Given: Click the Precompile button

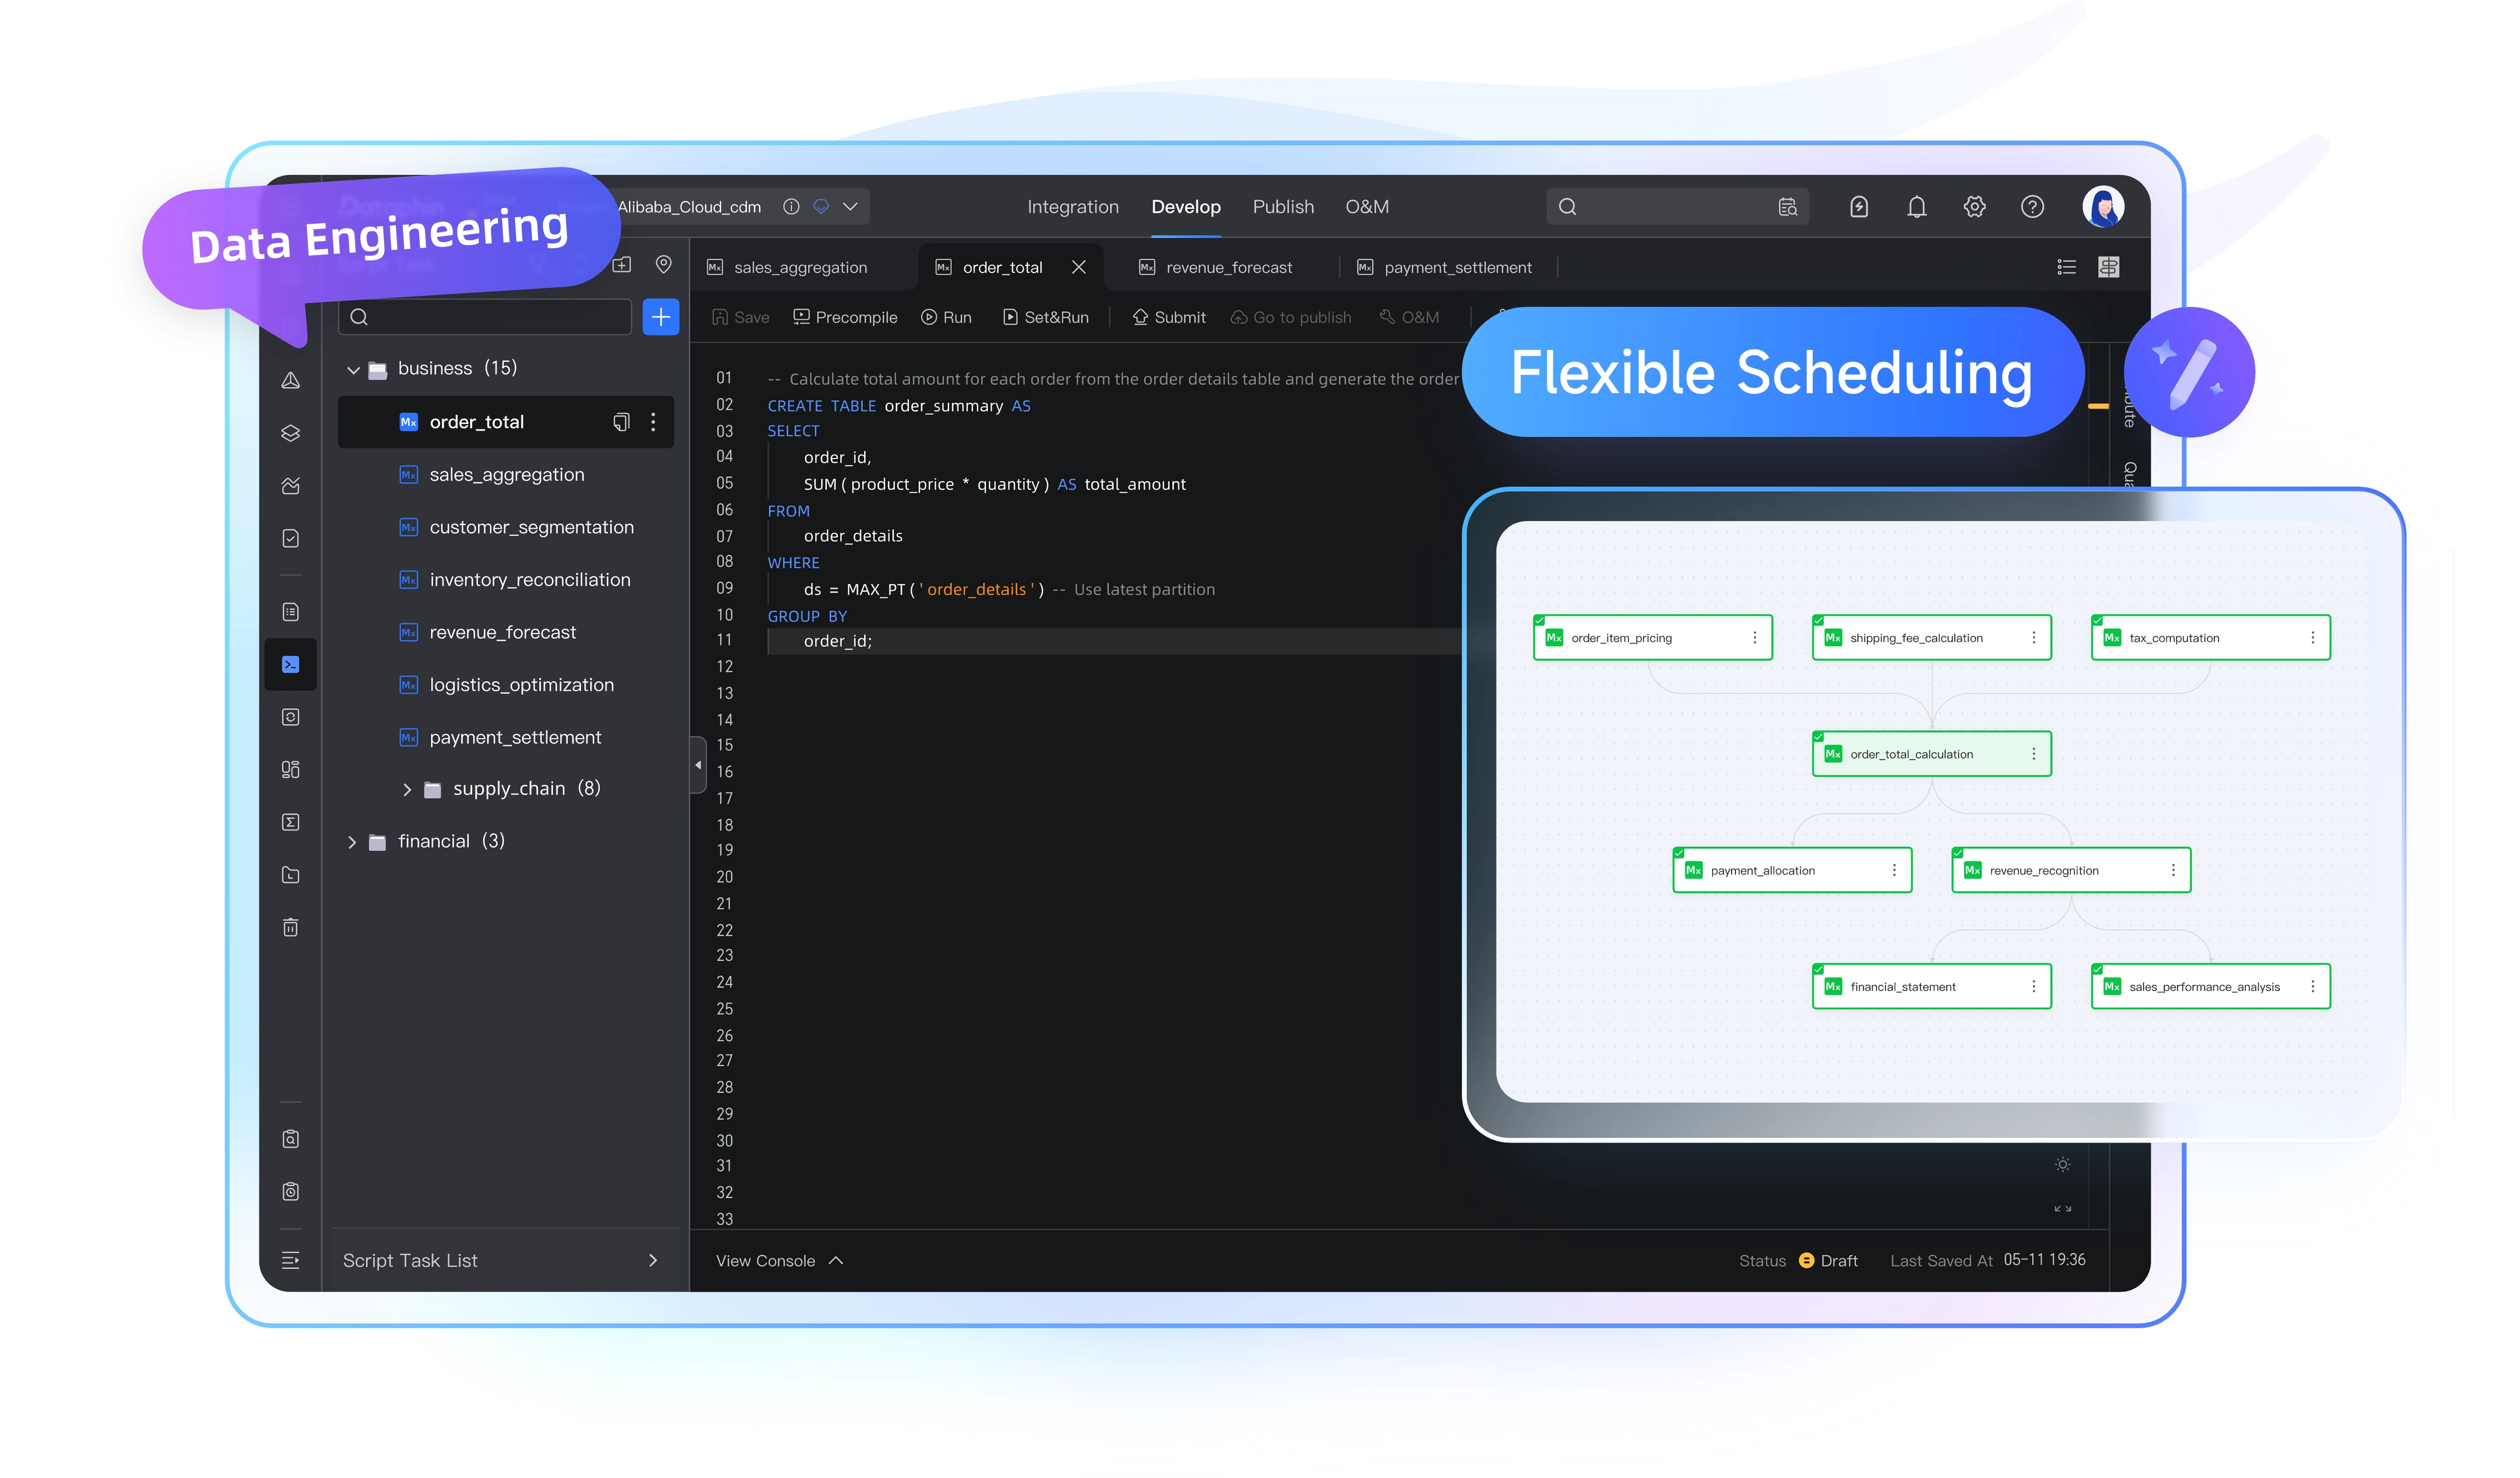Looking at the screenshot, I should (845, 317).
